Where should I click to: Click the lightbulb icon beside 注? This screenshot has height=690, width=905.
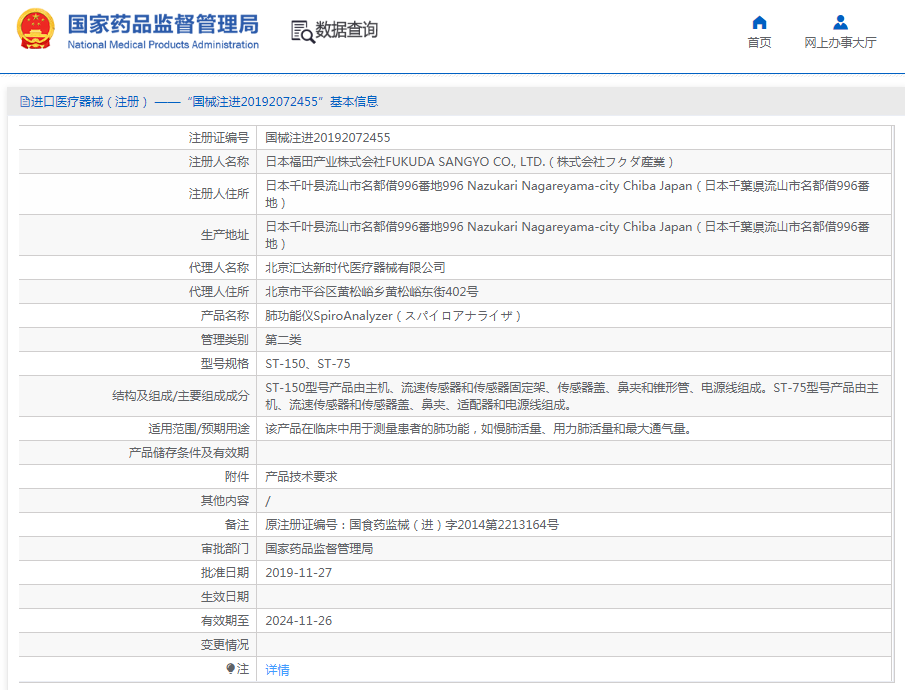(230, 669)
